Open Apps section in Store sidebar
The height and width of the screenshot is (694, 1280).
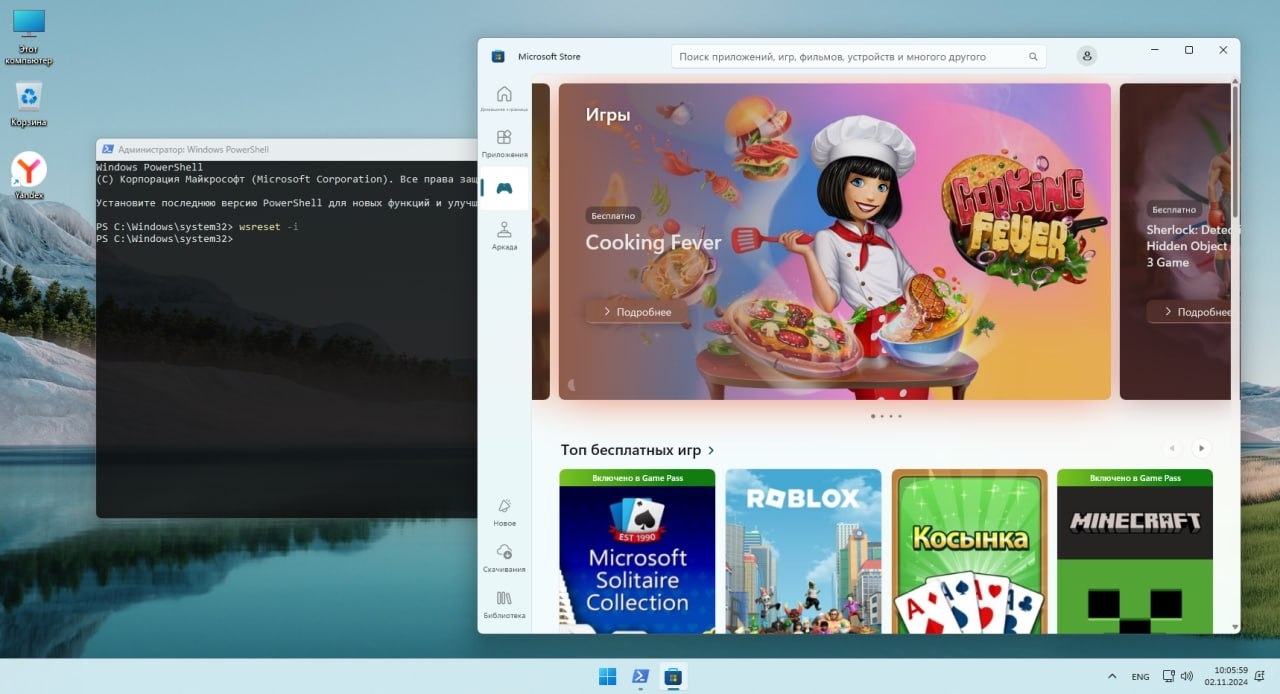point(504,143)
